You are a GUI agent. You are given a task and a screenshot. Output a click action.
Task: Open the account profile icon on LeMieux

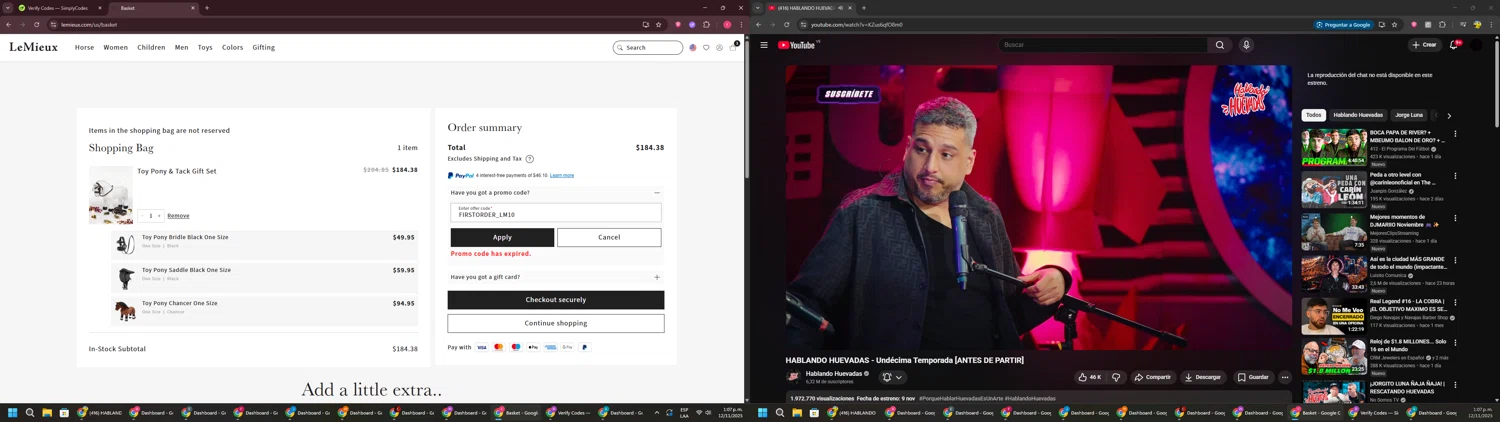coord(720,47)
